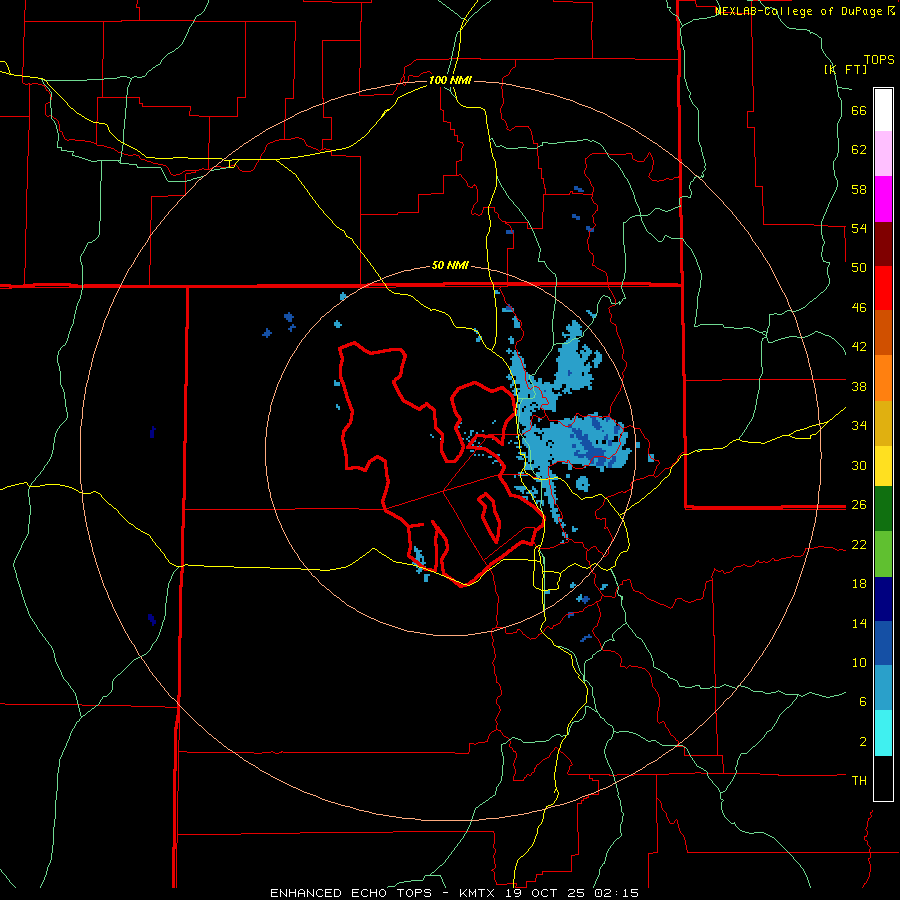The image size is (900, 900).
Task: Click the dark red band near 50 K FT
Action: tap(883, 244)
